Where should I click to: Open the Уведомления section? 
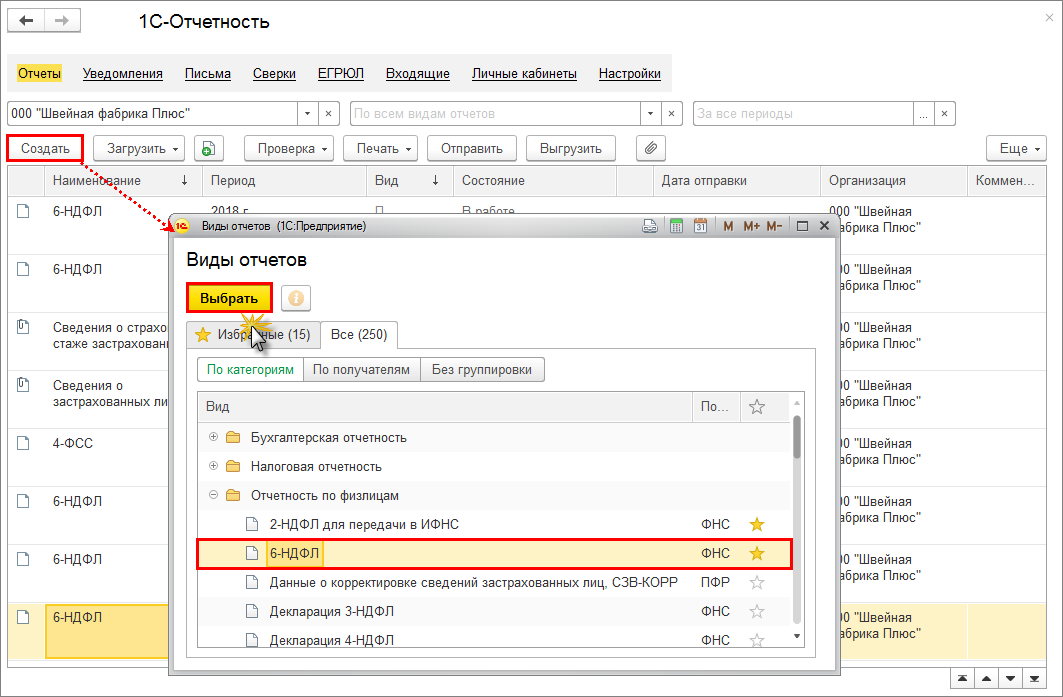coord(122,74)
